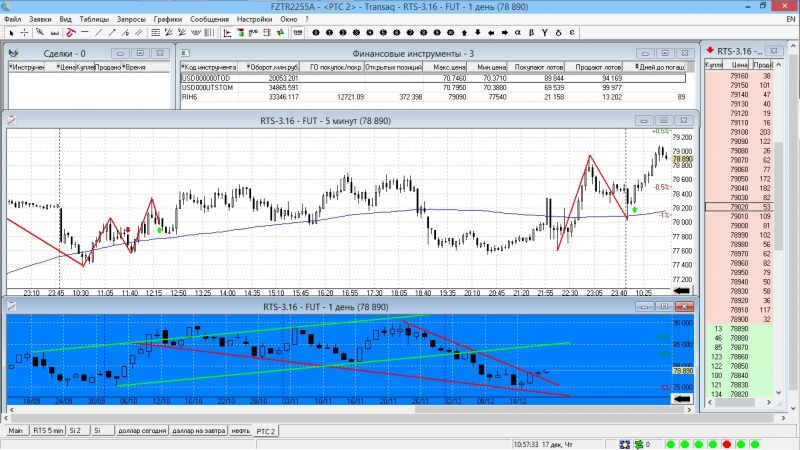Click the right arrow marker icon
This screenshot has height=450, width=800.
pyautogui.click(x=505, y=33)
